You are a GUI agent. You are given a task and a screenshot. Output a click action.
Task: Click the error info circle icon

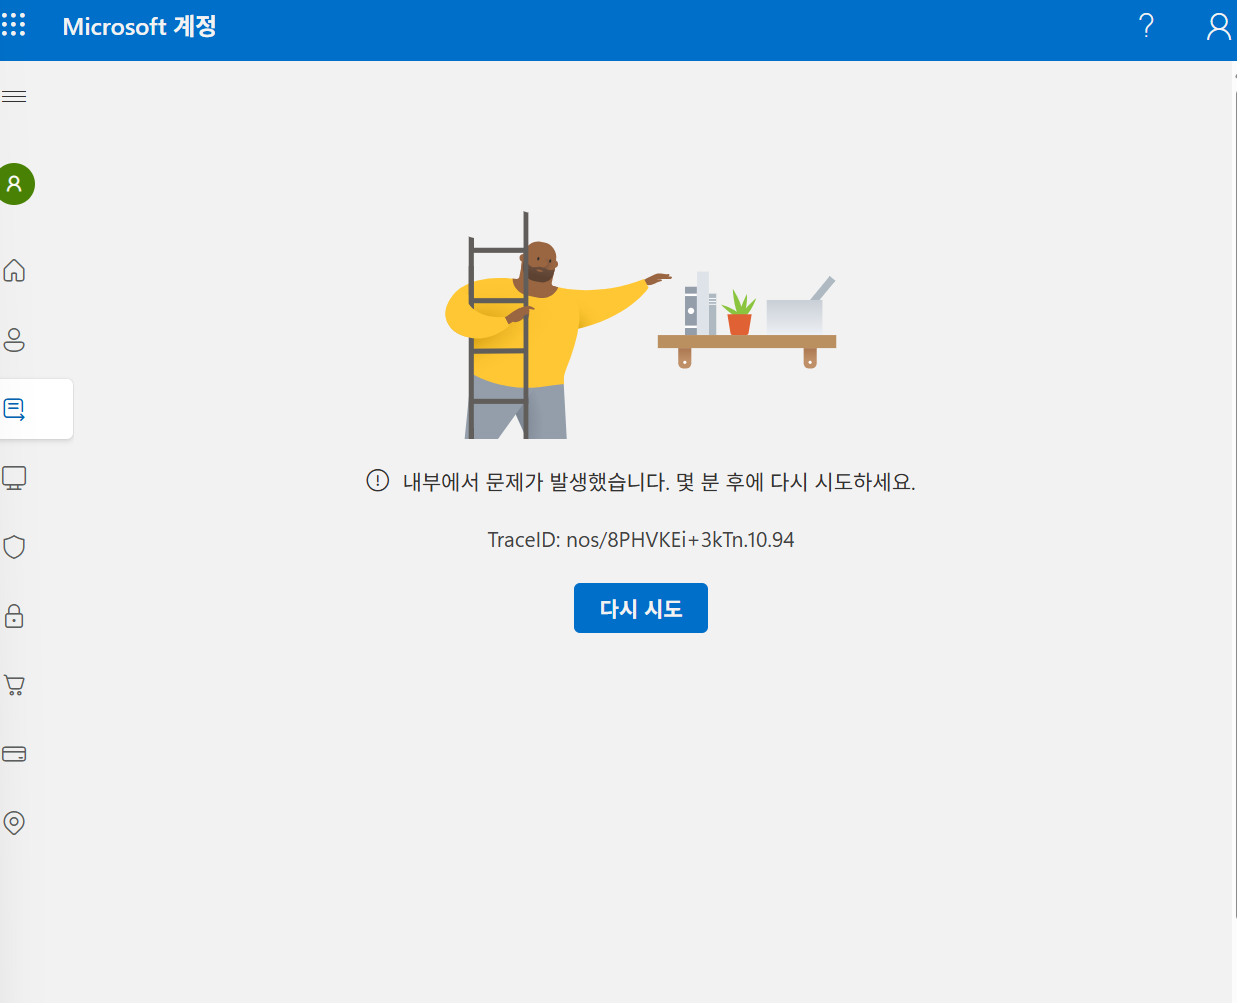pyautogui.click(x=378, y=481)
